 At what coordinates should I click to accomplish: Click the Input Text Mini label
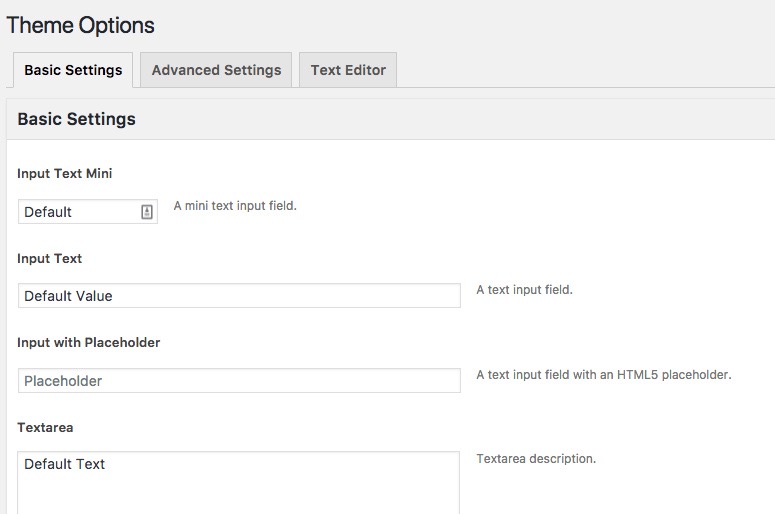(65, 173)
